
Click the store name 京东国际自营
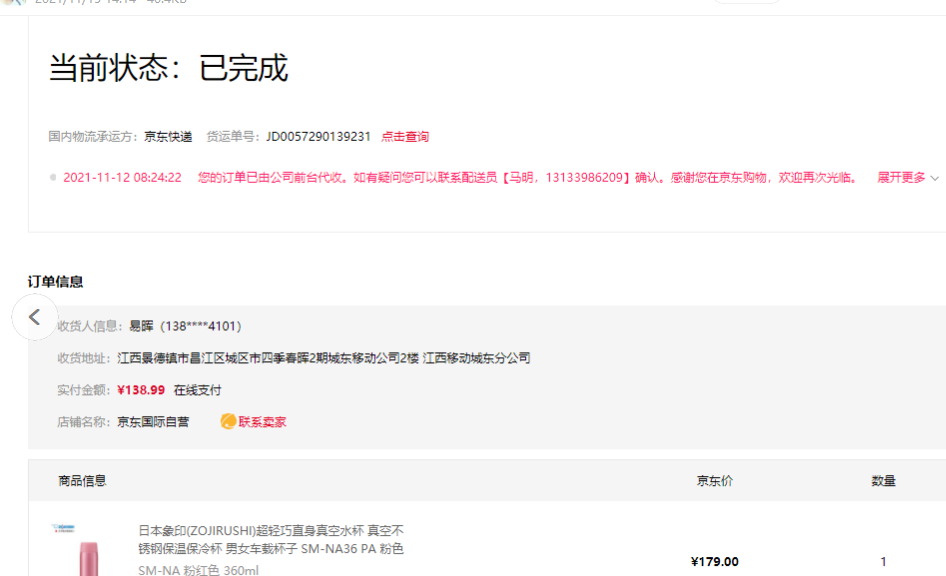(153, 422)
